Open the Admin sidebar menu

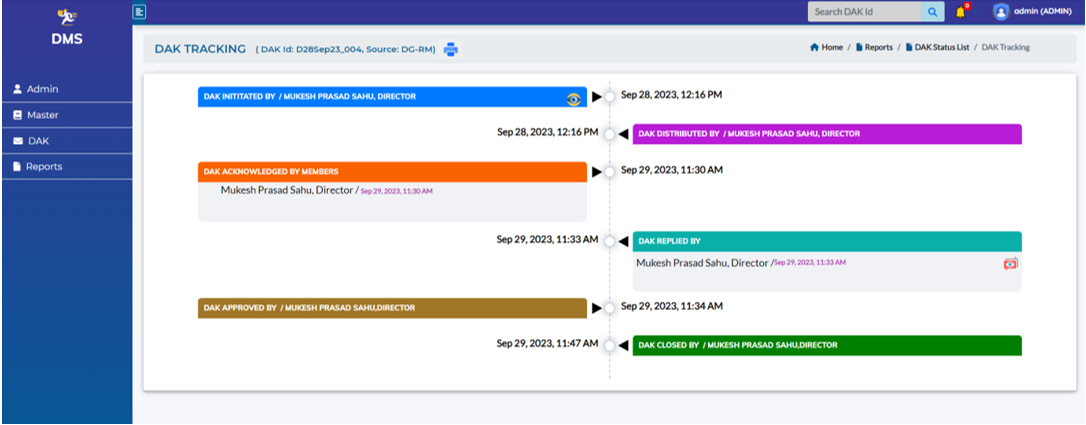coord(42,89)
